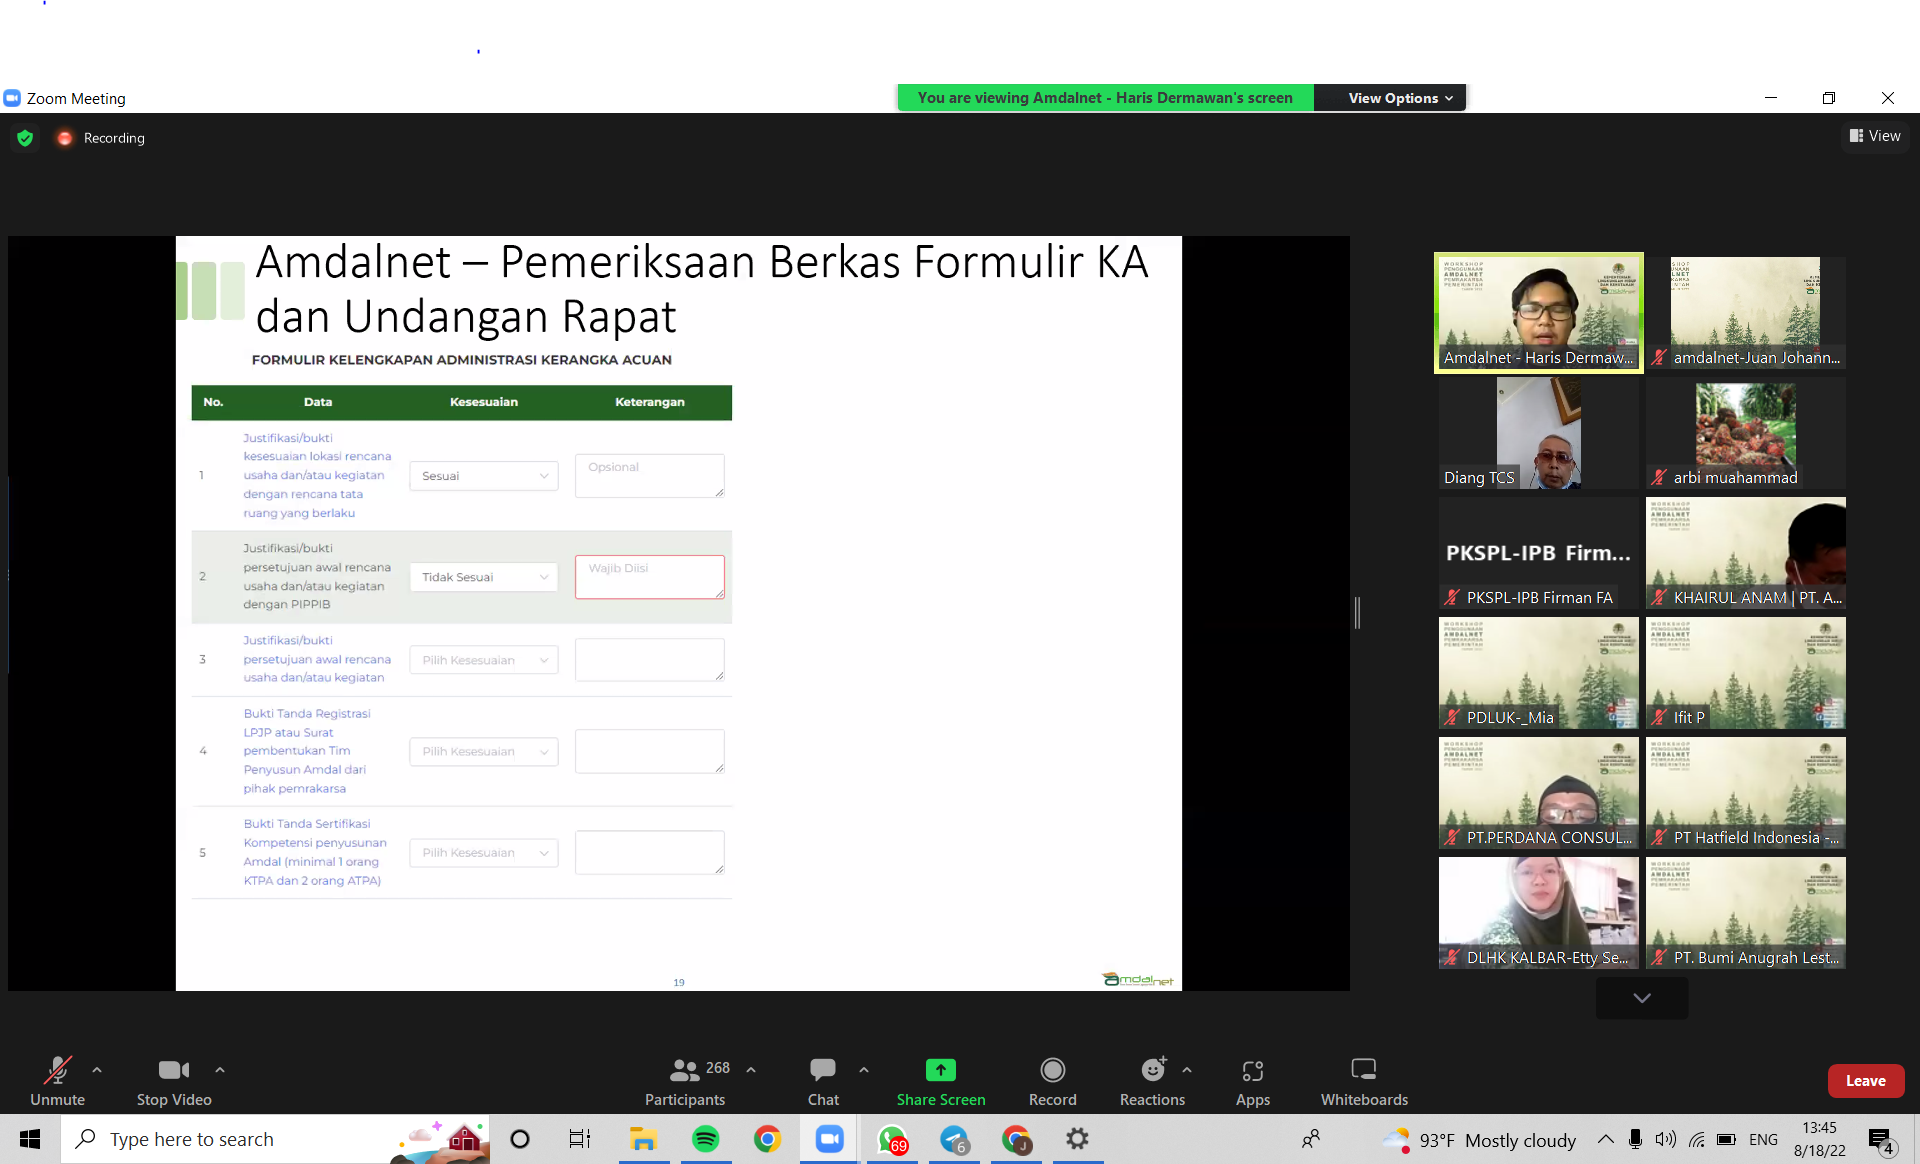The height and width of the screenshot is (1164, 1920).
Task: Open the Apps panel
Action: (x=1252, y=1071)
